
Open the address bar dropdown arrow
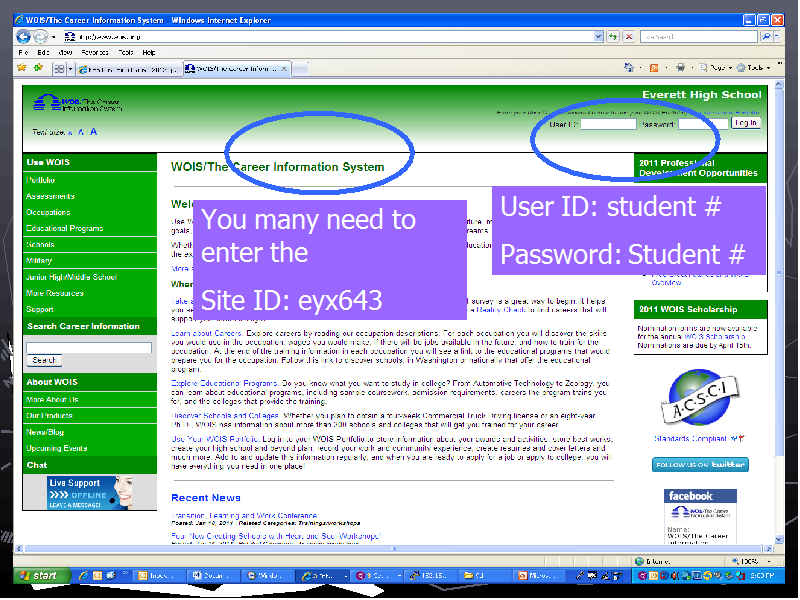598,37
